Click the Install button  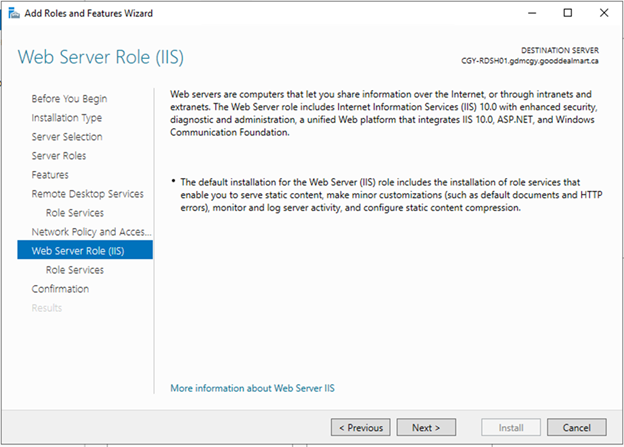511,427
